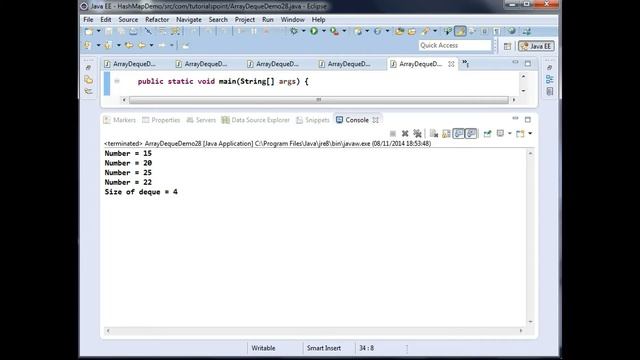Toggle the Pin Console icon

[x=487, y=133]
